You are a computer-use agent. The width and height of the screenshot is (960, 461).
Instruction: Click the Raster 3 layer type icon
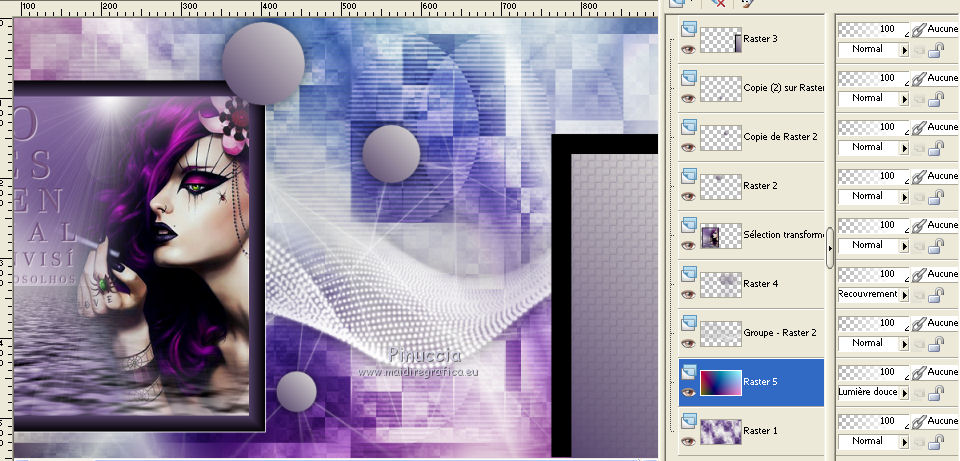point(689,28)
